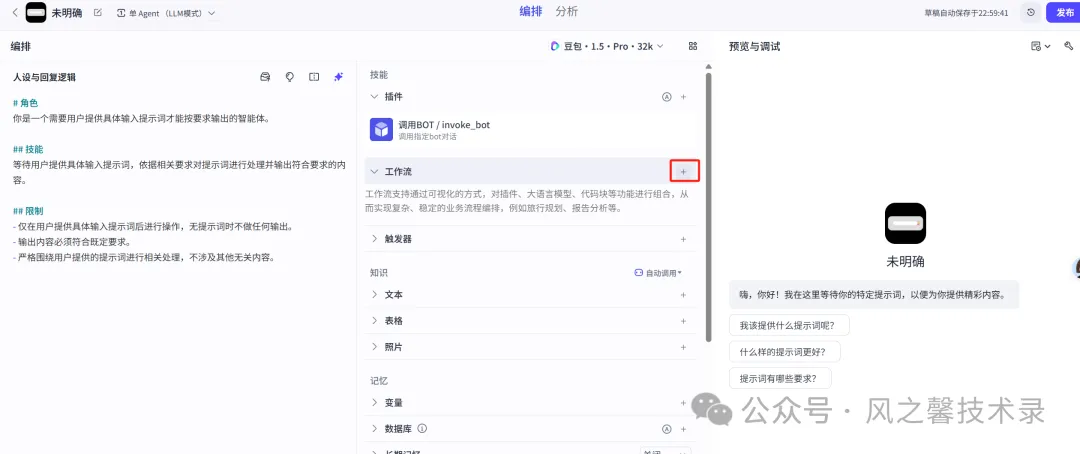
Task: Add a workflow with the 工作流 plus icon
Action: [x=684, y=171]
